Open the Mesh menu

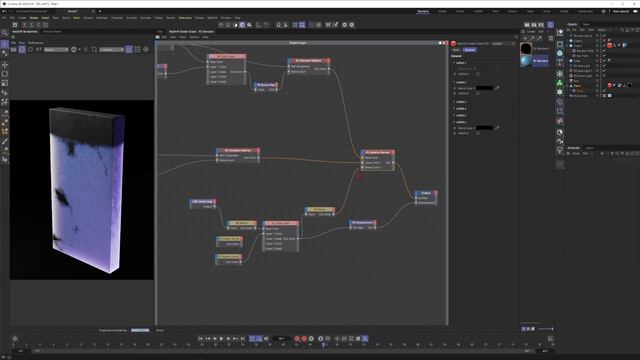tap(76, 18)
